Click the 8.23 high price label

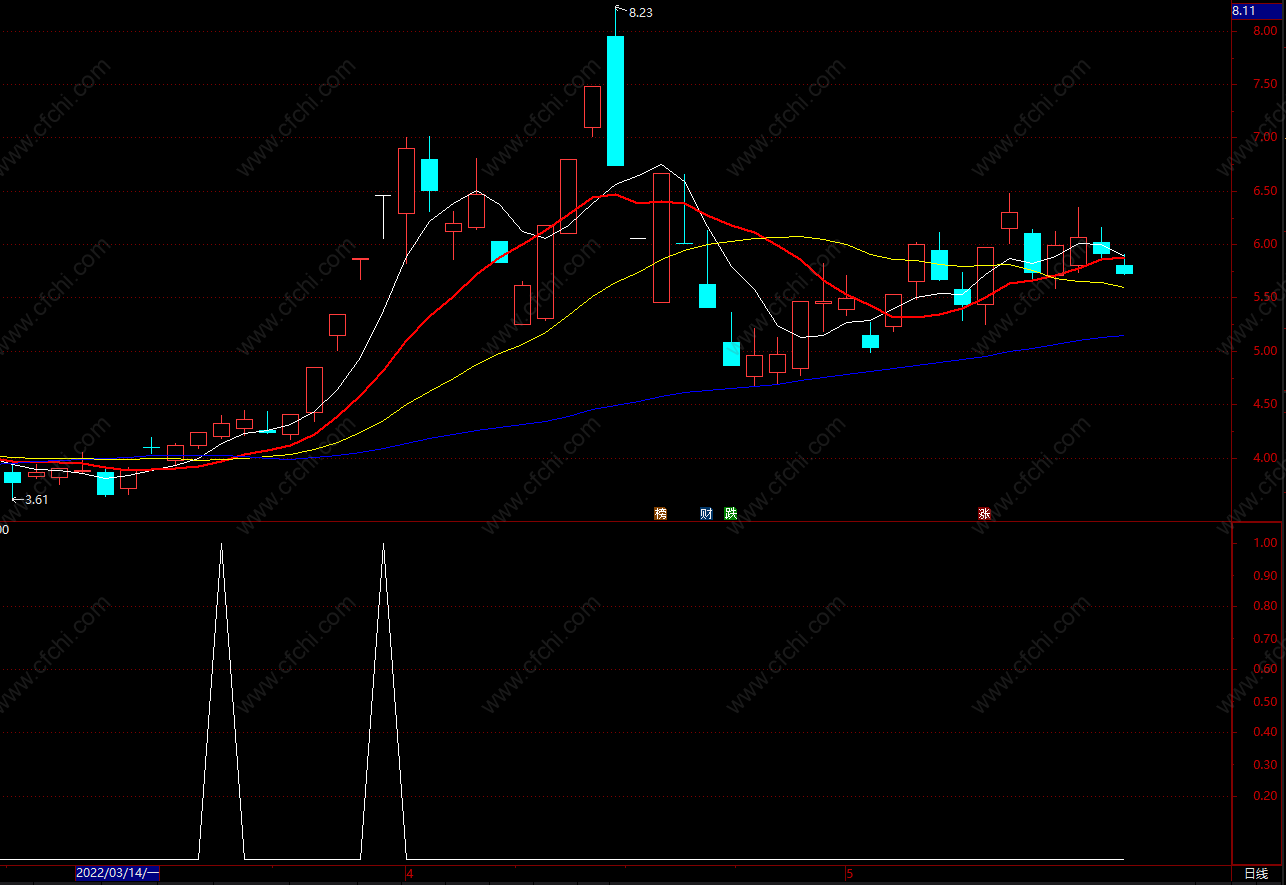tap(640, 13)
